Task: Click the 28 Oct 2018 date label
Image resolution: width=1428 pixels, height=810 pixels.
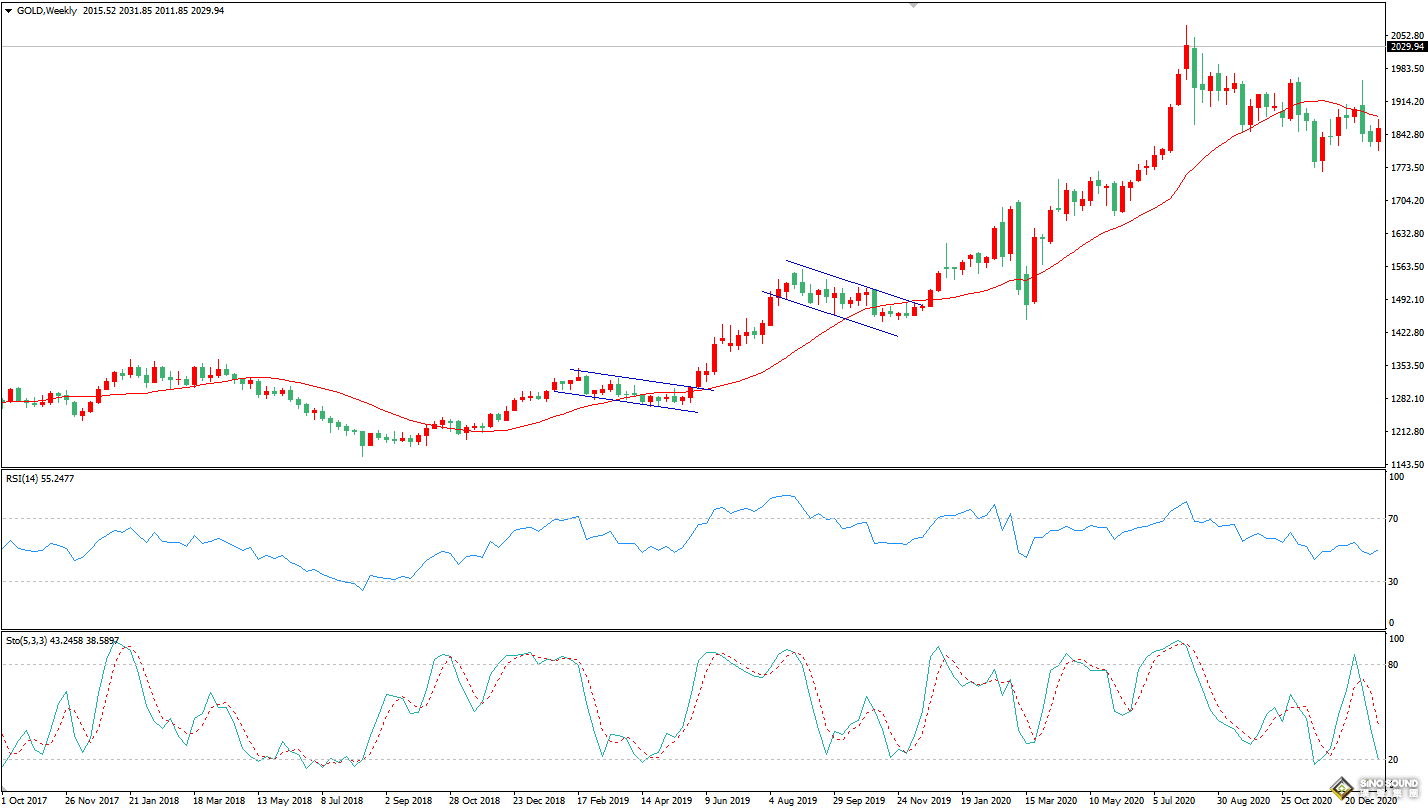Action: point(475,801)
